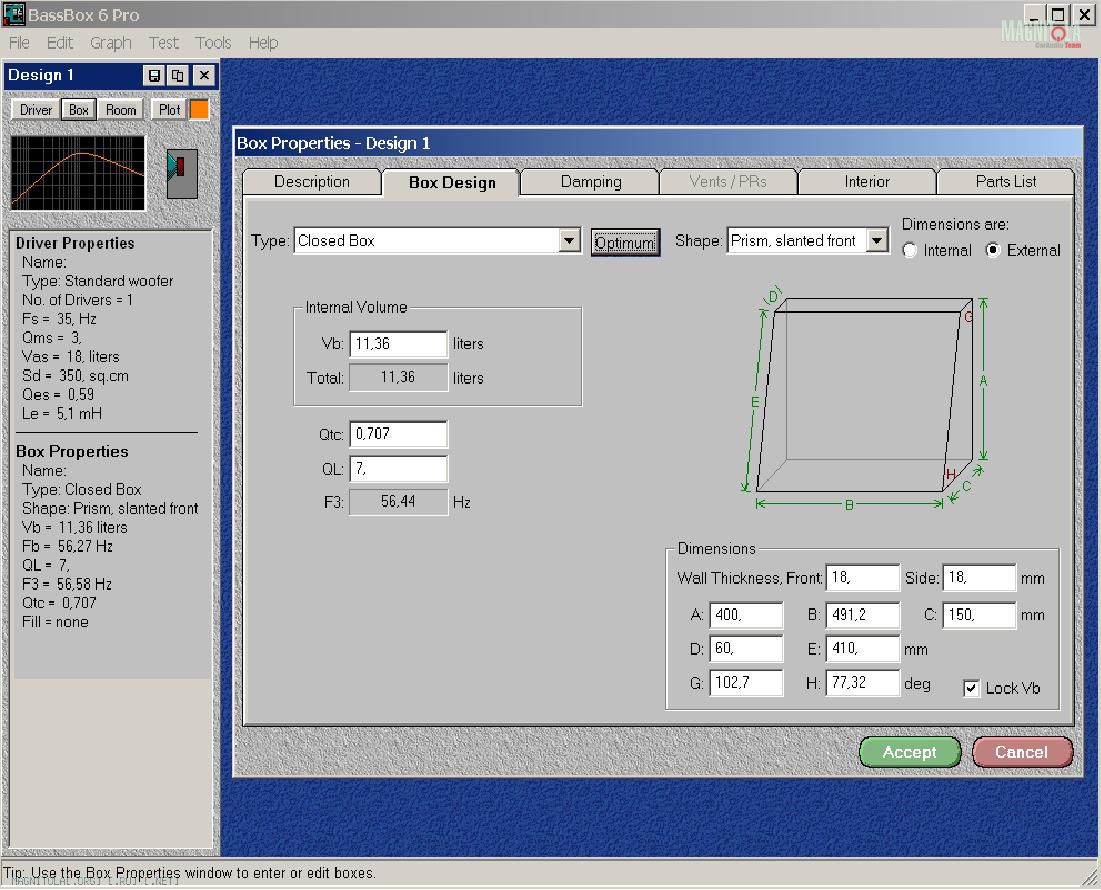This screenshot has width=1101, height=890.
Task: Click the status bar tip text
Action: (x=190, y=873)
